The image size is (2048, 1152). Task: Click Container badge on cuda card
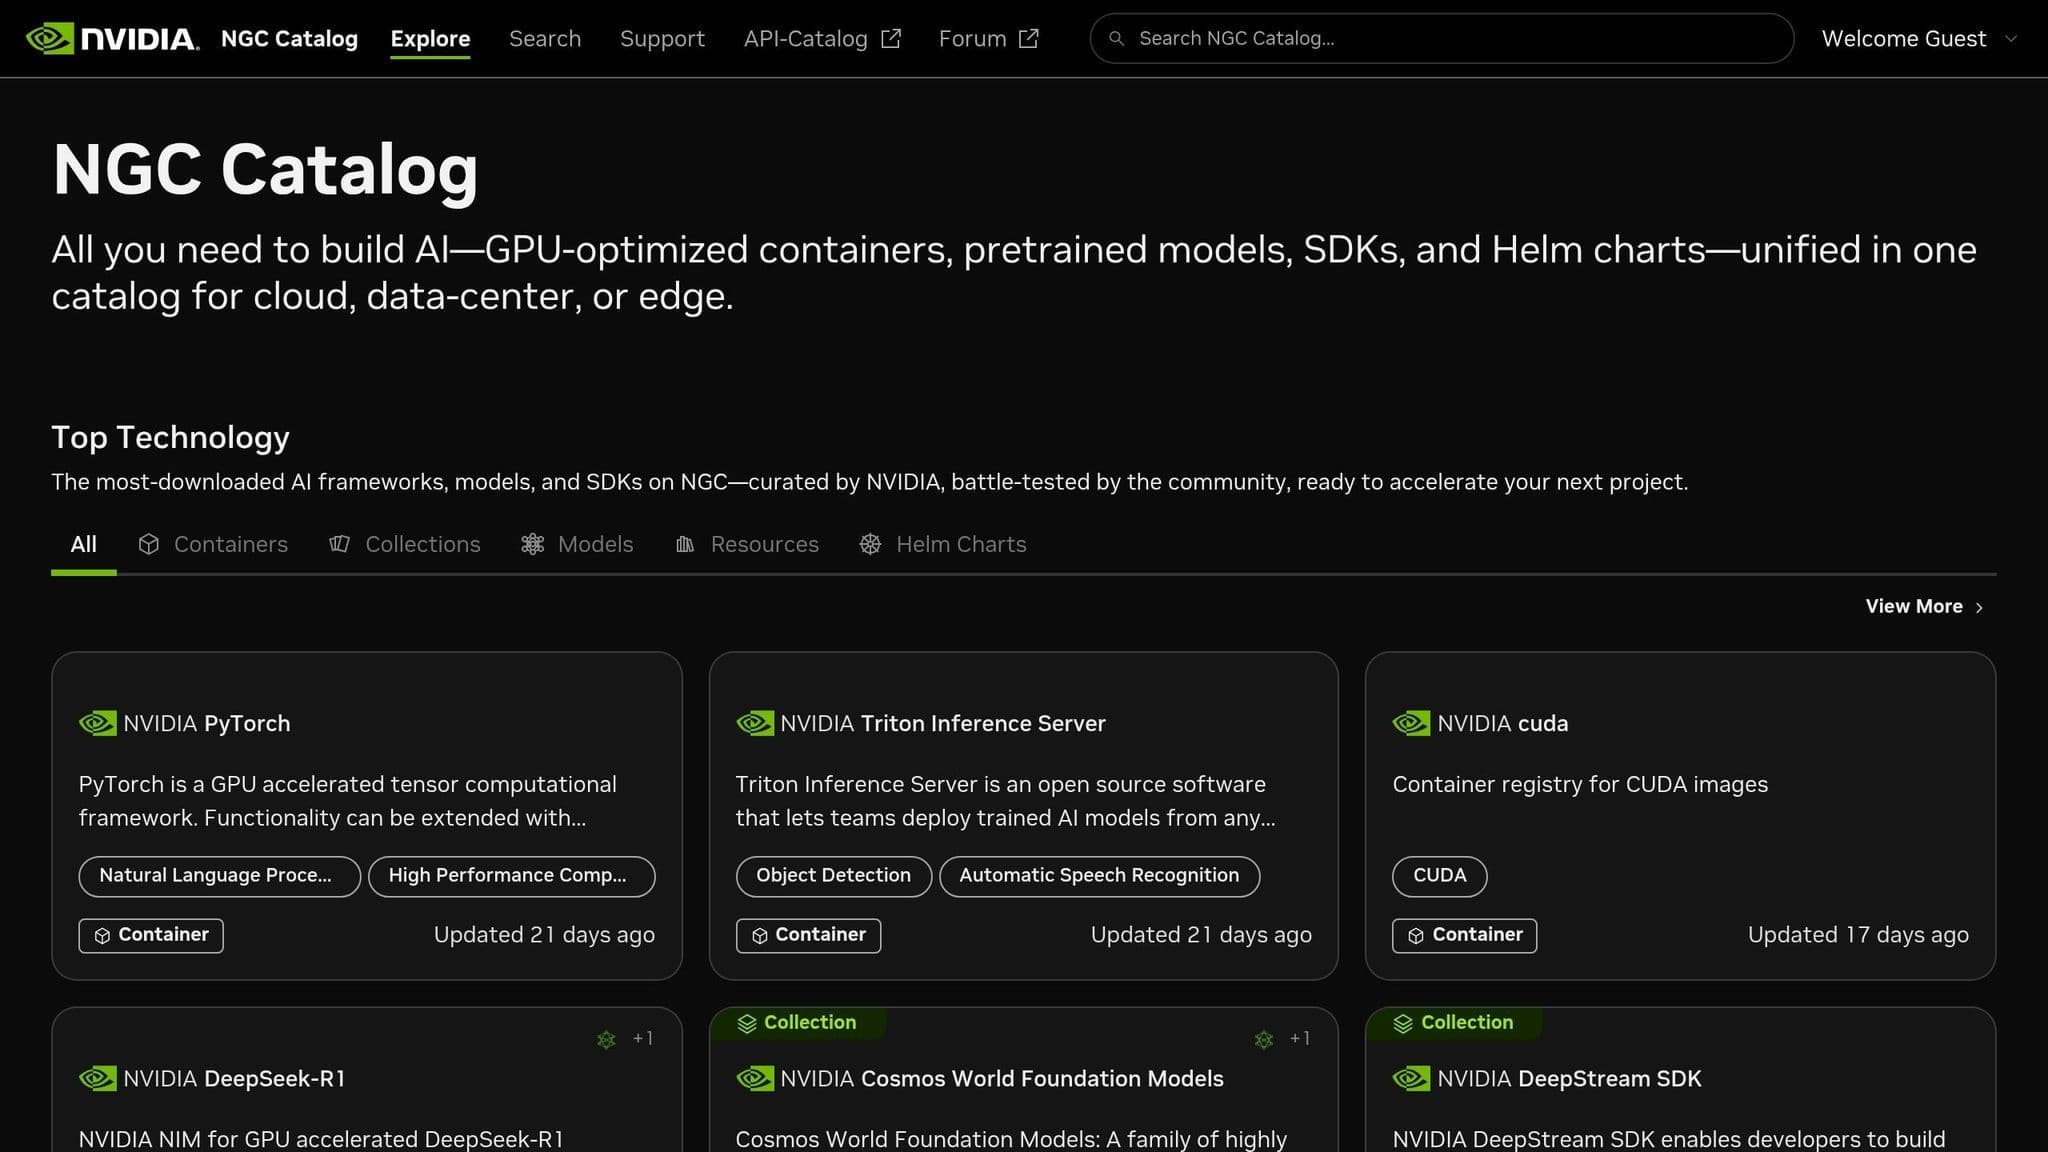click(1464, 935)
